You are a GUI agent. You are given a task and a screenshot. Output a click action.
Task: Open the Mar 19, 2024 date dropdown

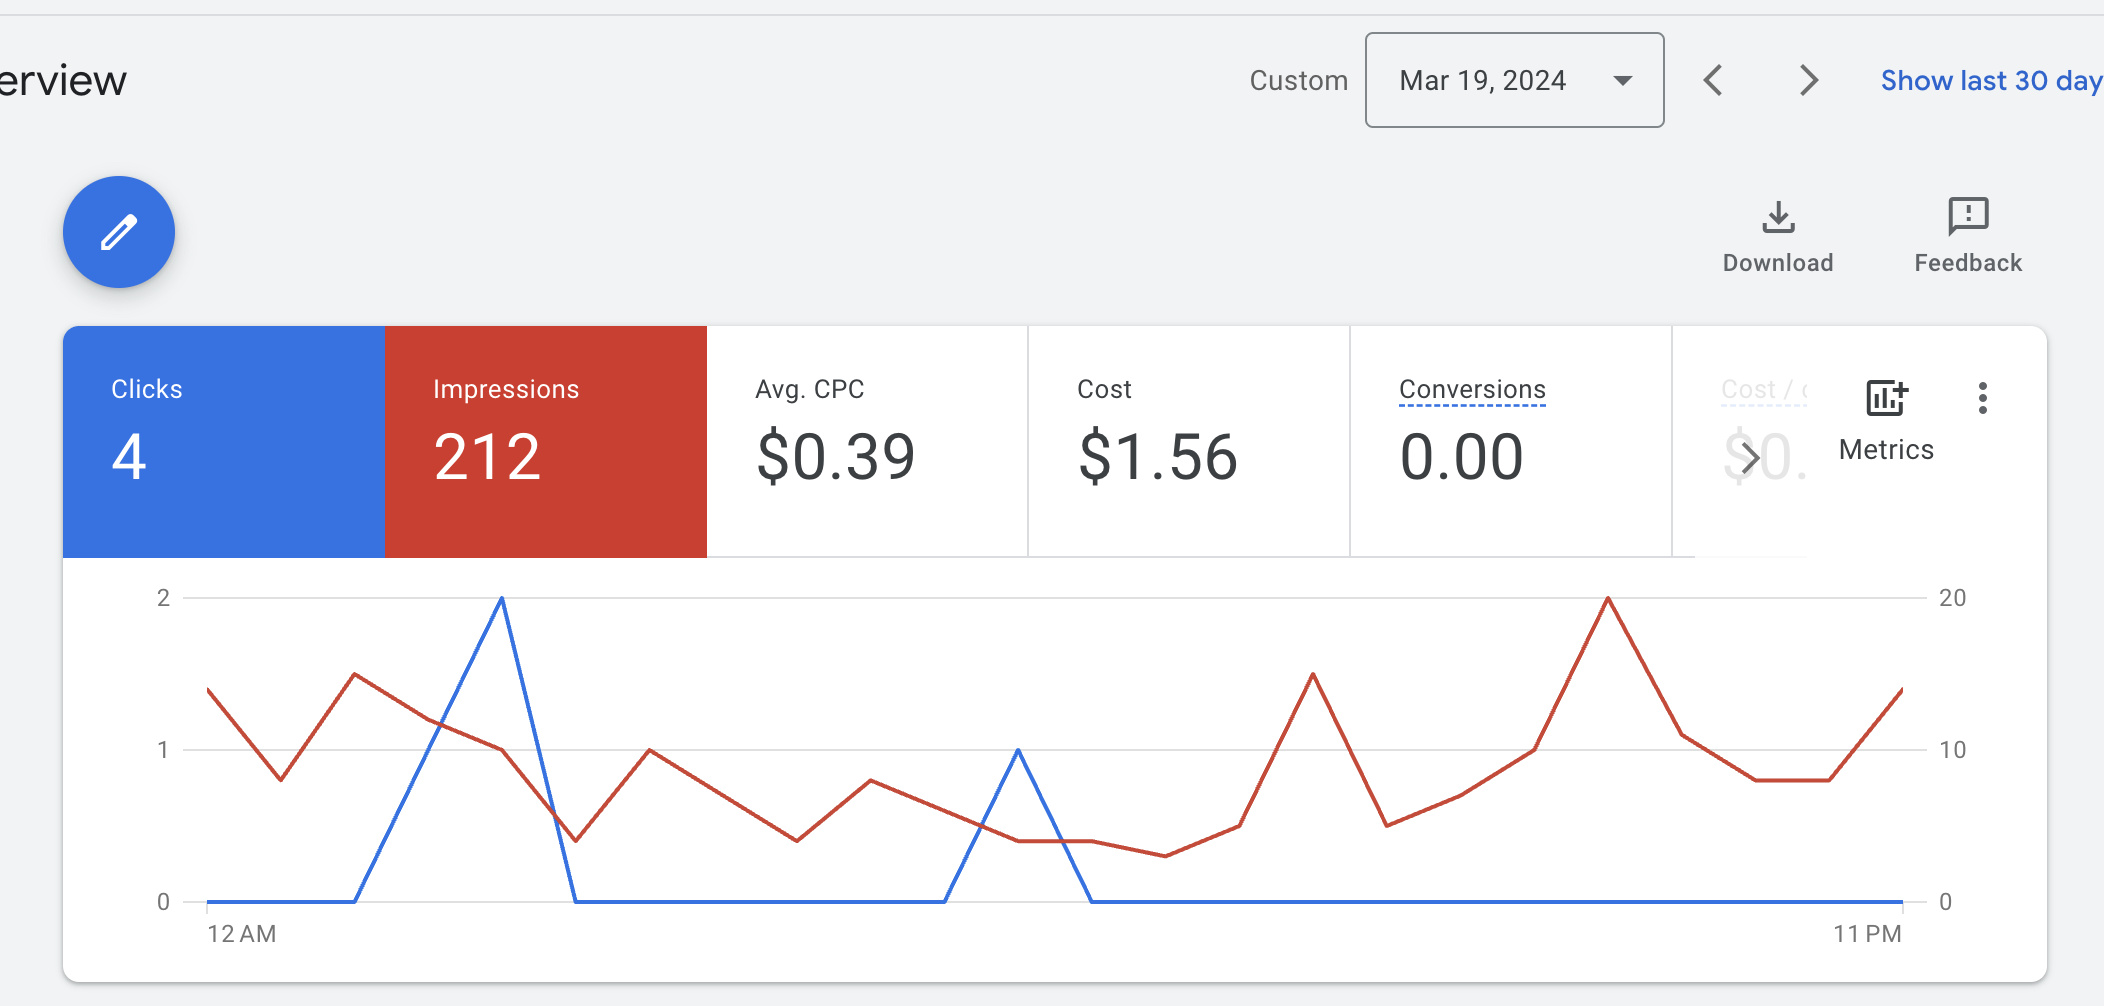[1514, 80]
